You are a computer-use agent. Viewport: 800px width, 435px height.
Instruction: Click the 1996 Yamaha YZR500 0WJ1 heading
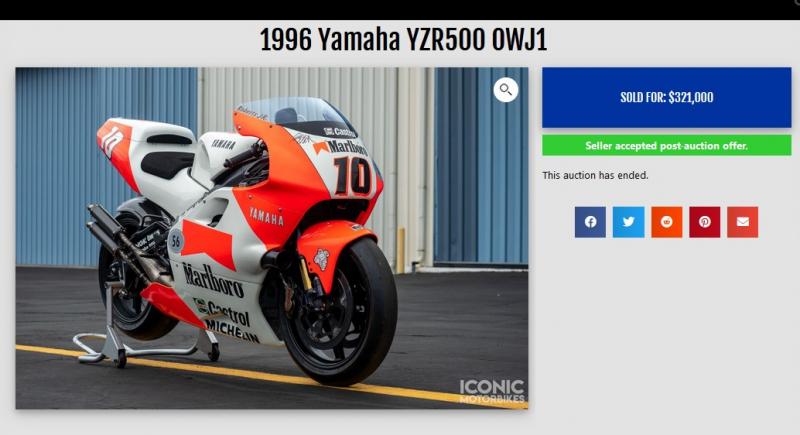(404, 40)
